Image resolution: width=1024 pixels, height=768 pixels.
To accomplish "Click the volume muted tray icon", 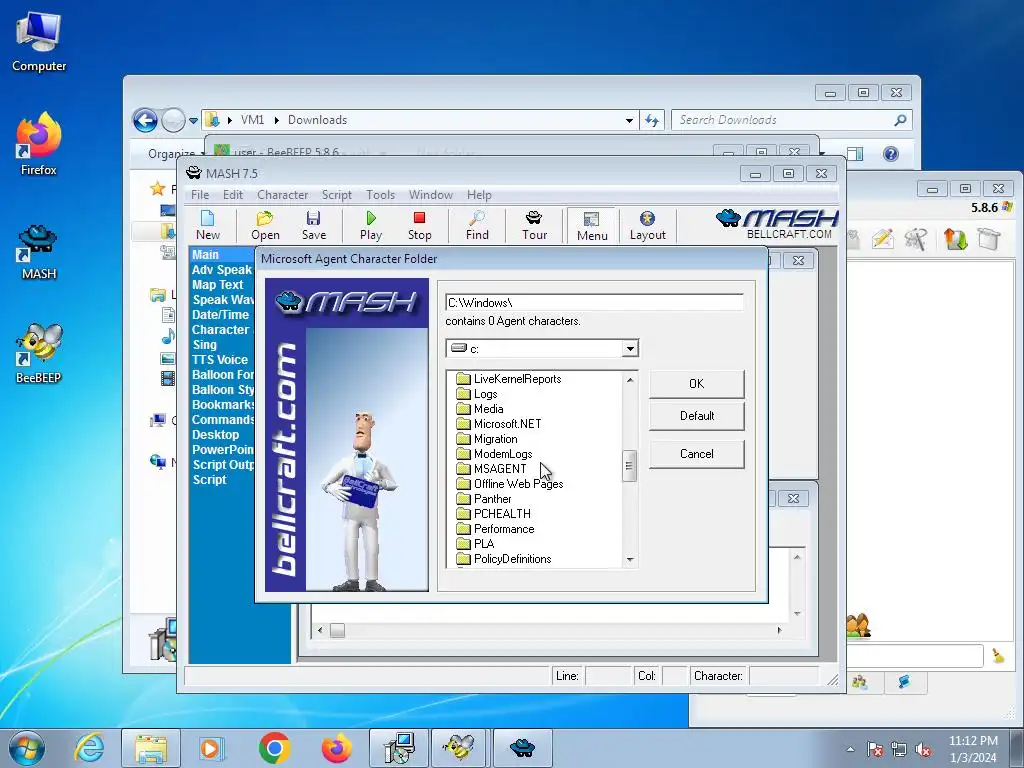I will tap(923, 750).
